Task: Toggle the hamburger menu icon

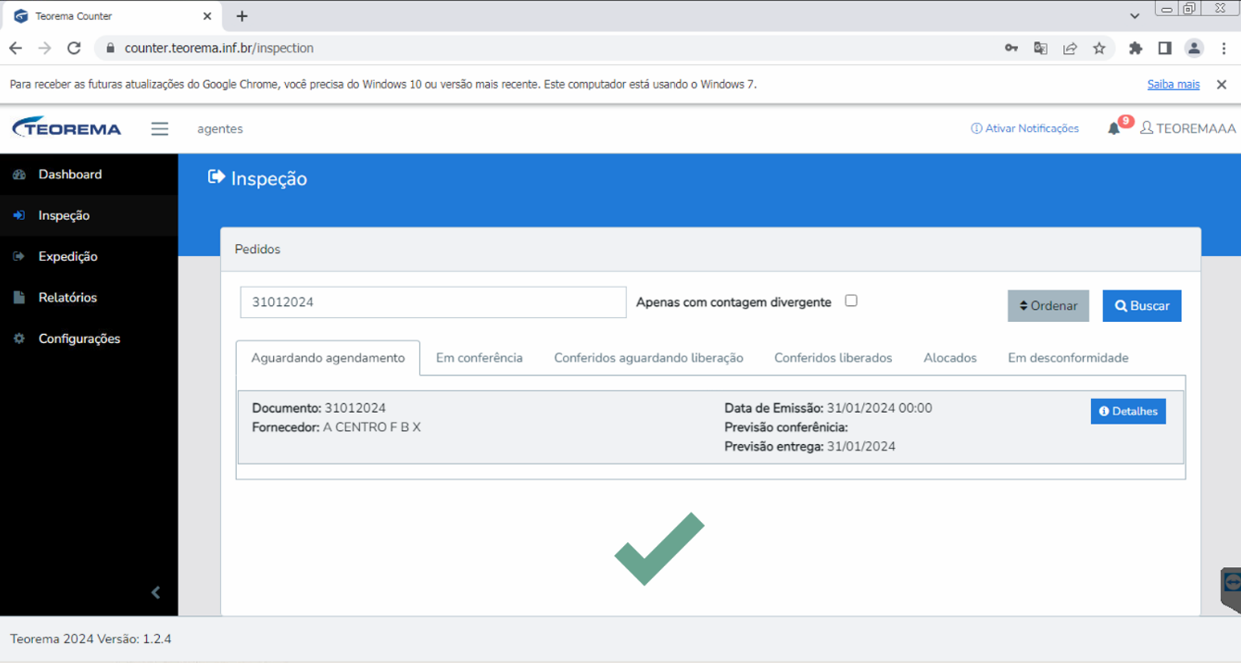Action: 160,129
